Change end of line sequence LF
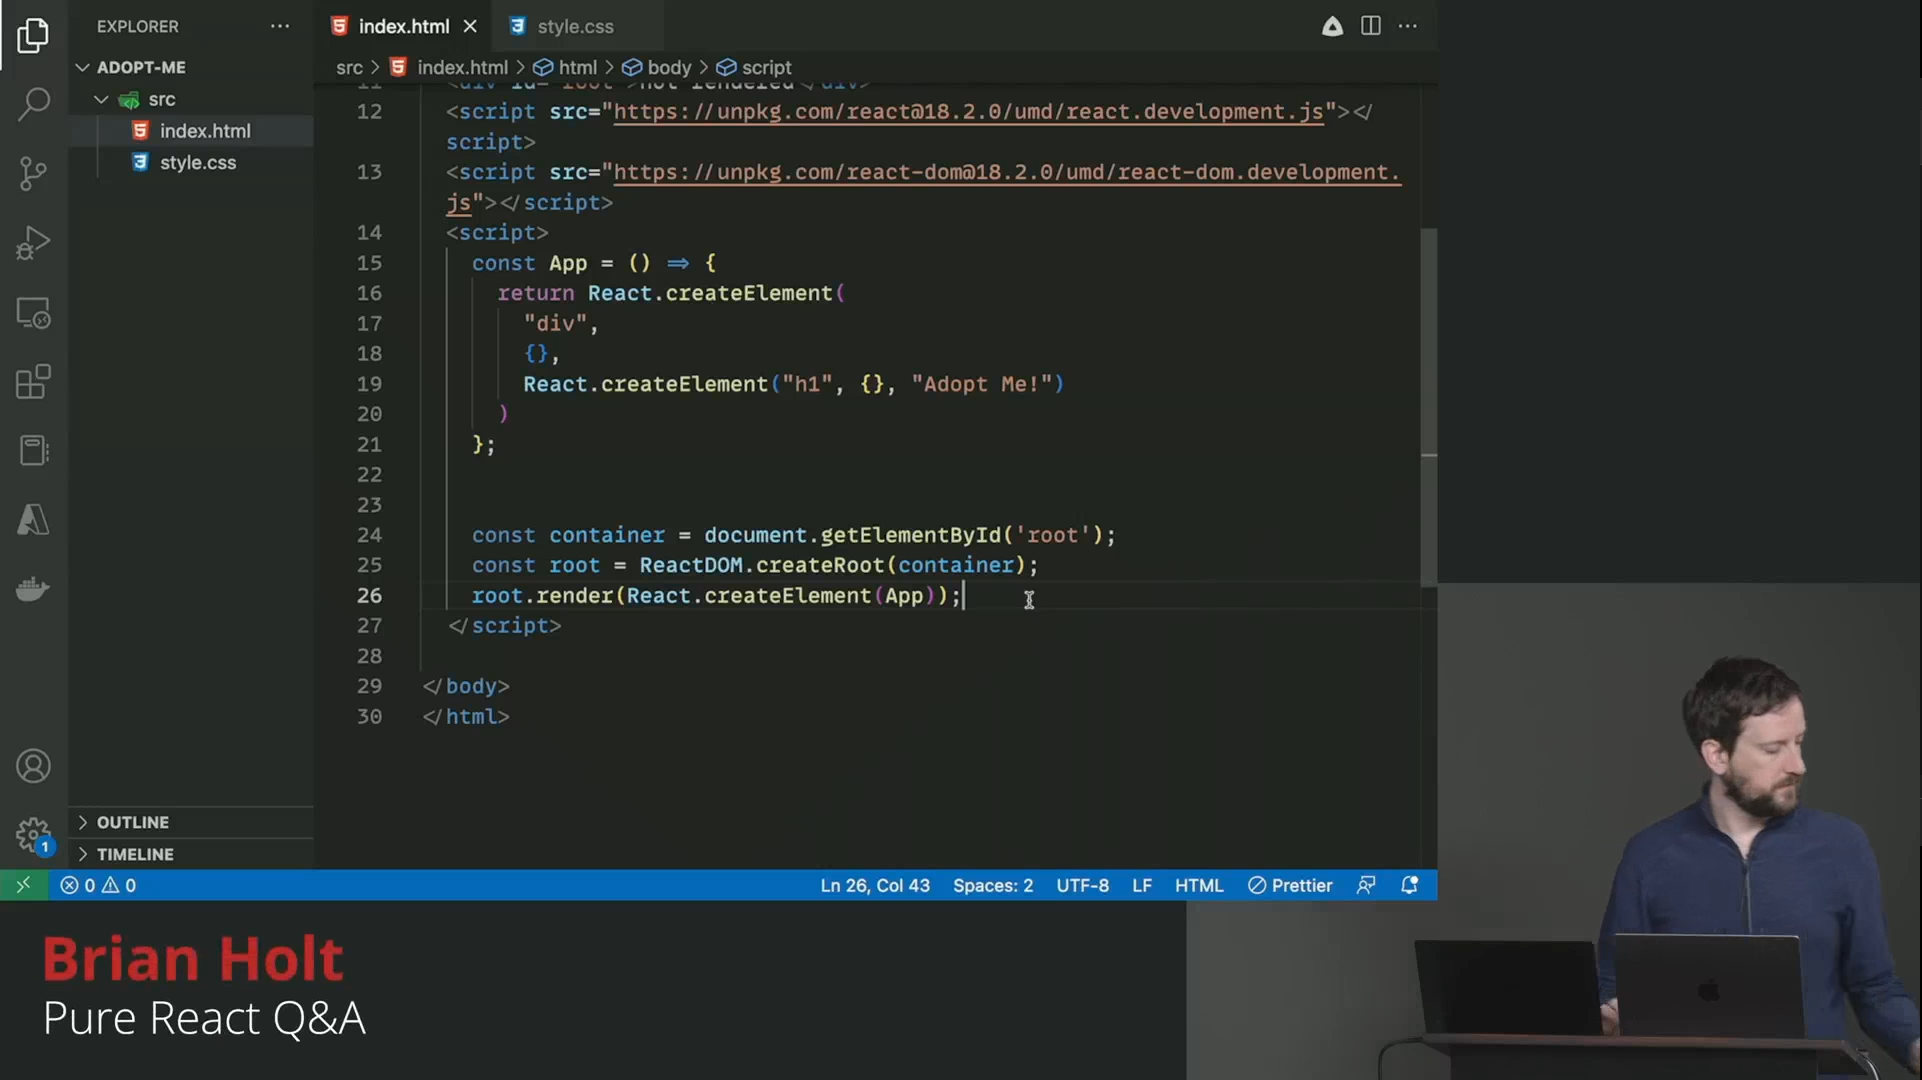1922x1080 pixels. click(1142, 886)
